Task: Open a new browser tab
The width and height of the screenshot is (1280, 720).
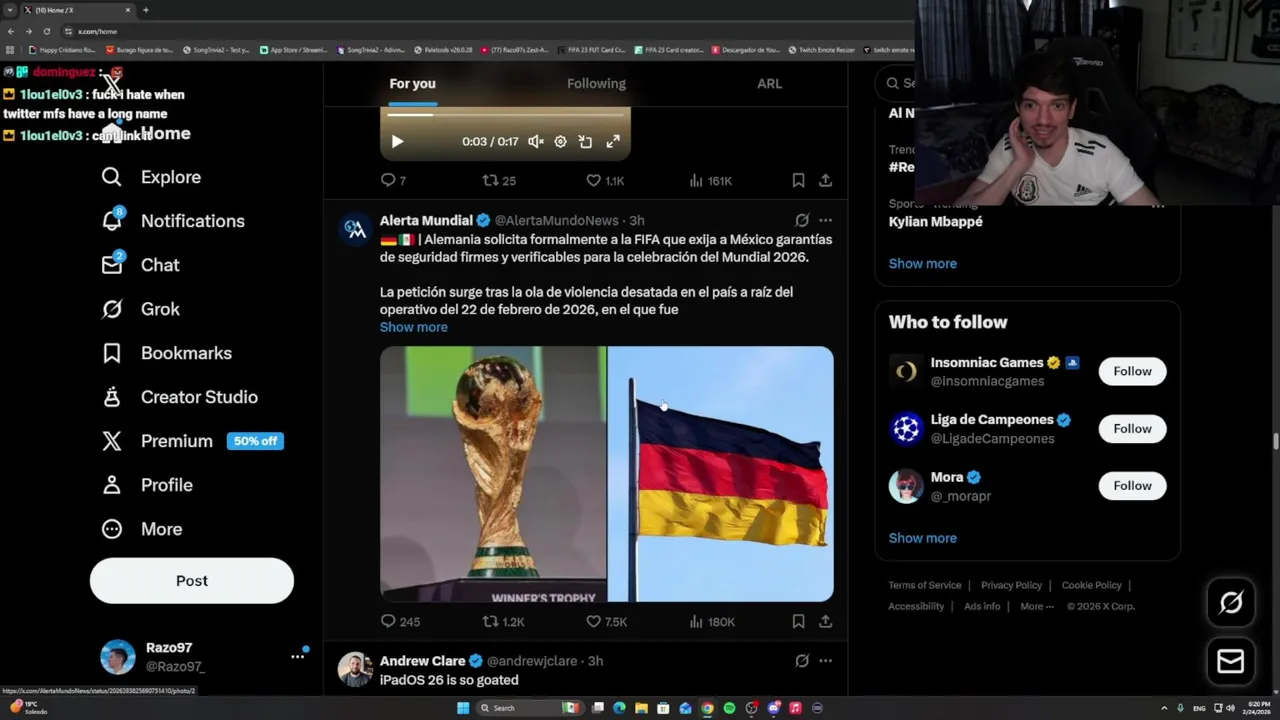Action: pos(146,10)
